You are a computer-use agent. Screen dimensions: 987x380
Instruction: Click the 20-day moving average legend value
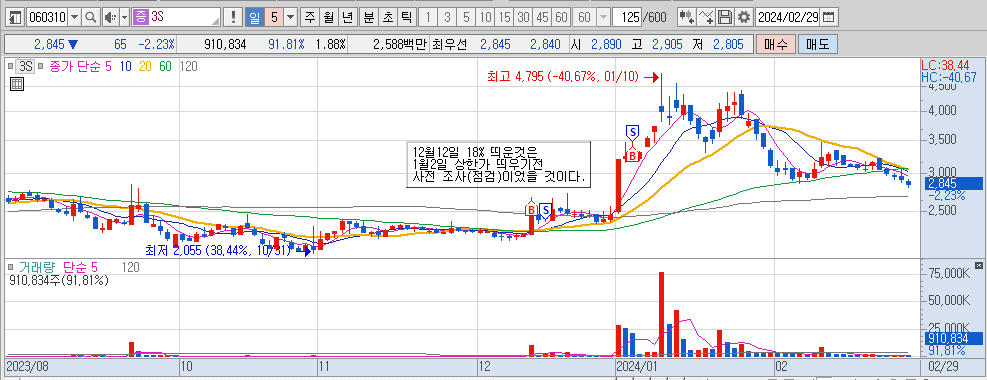tap(145, 66)
